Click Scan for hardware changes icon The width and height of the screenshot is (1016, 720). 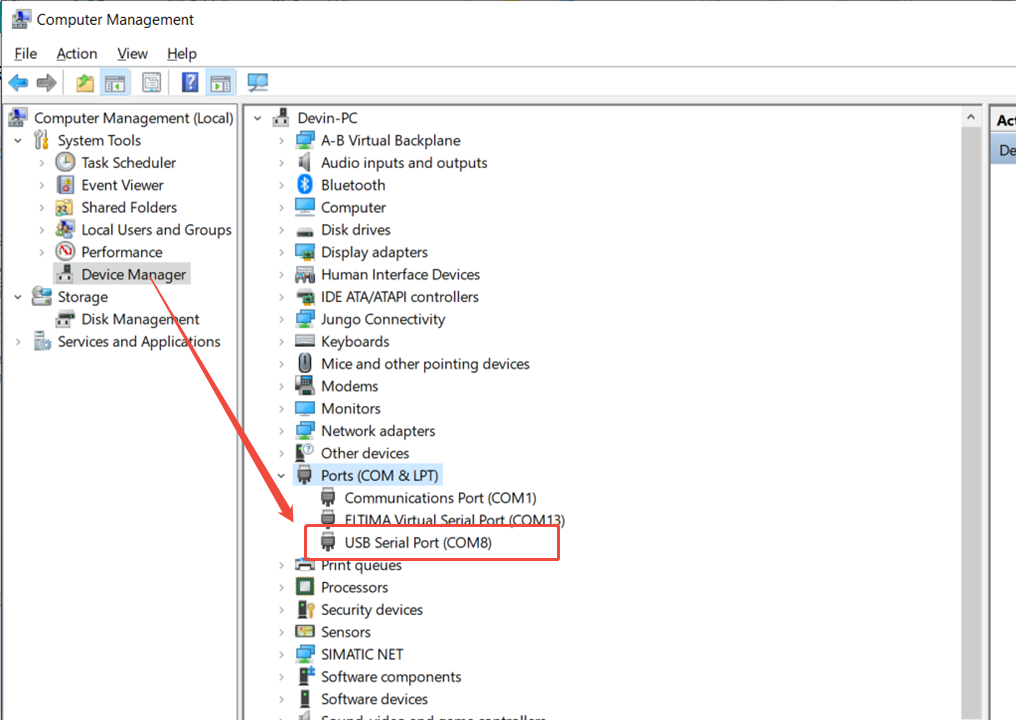258,83
